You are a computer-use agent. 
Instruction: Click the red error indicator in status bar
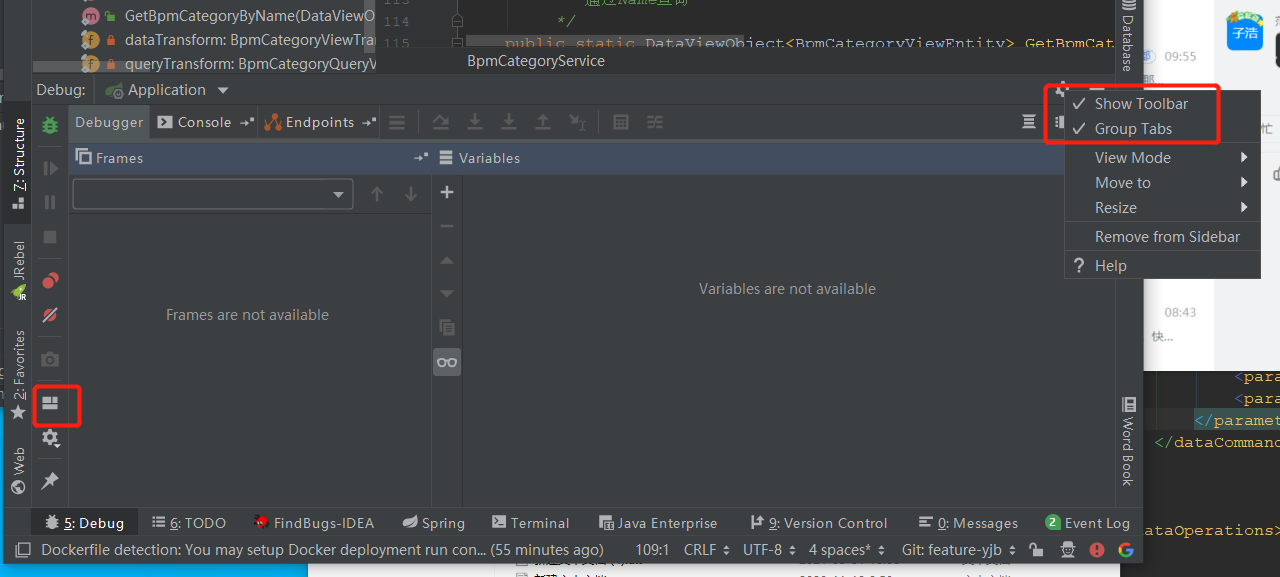1097,550
